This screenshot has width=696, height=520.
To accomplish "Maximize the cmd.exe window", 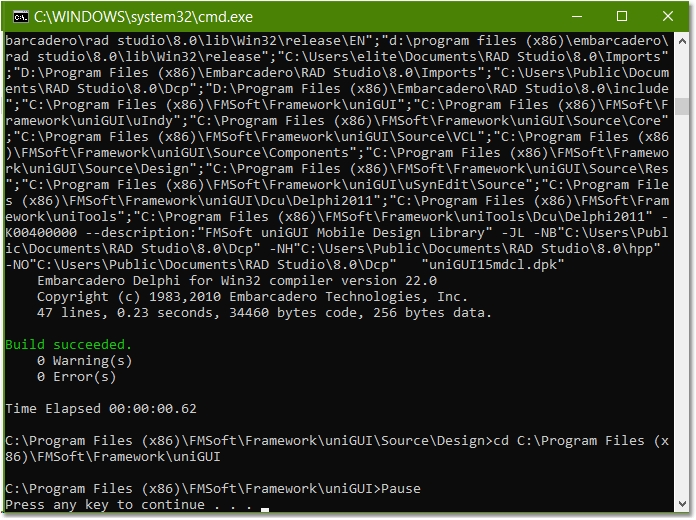I will click(x=621, y=16).
